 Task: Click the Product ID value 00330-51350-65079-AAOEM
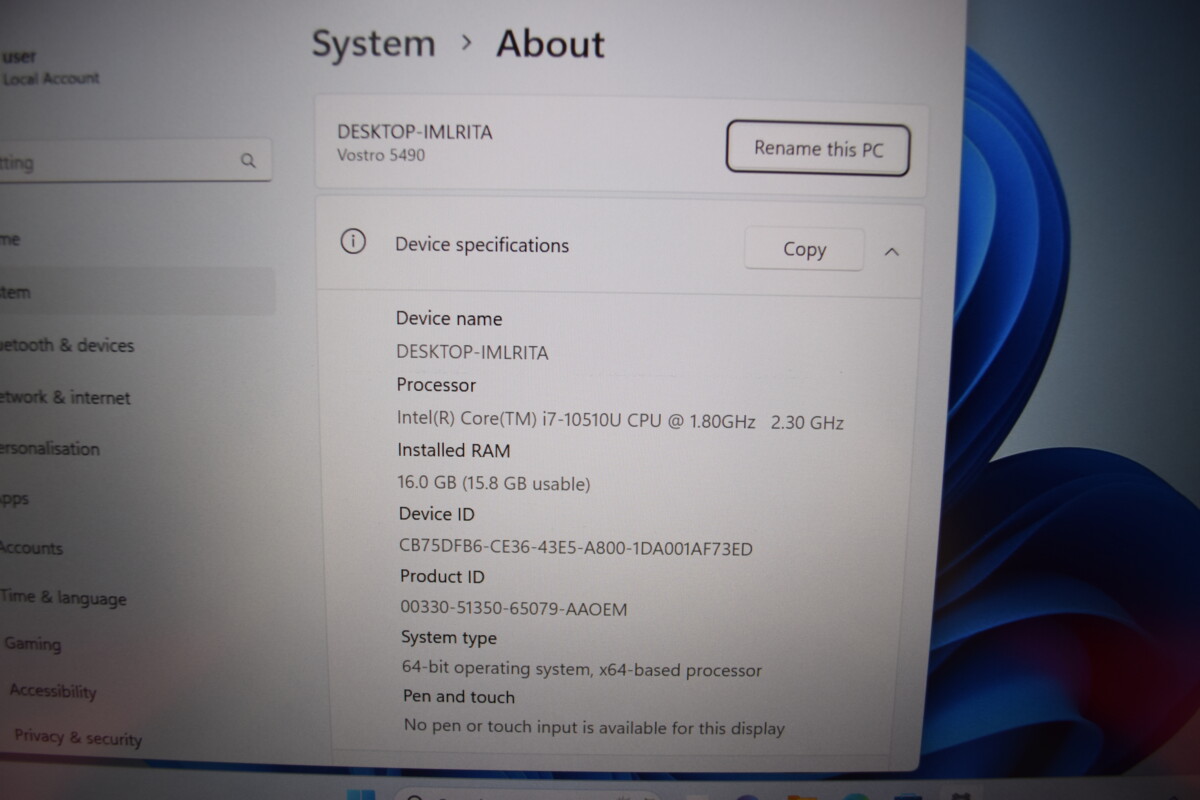(514, 608)
